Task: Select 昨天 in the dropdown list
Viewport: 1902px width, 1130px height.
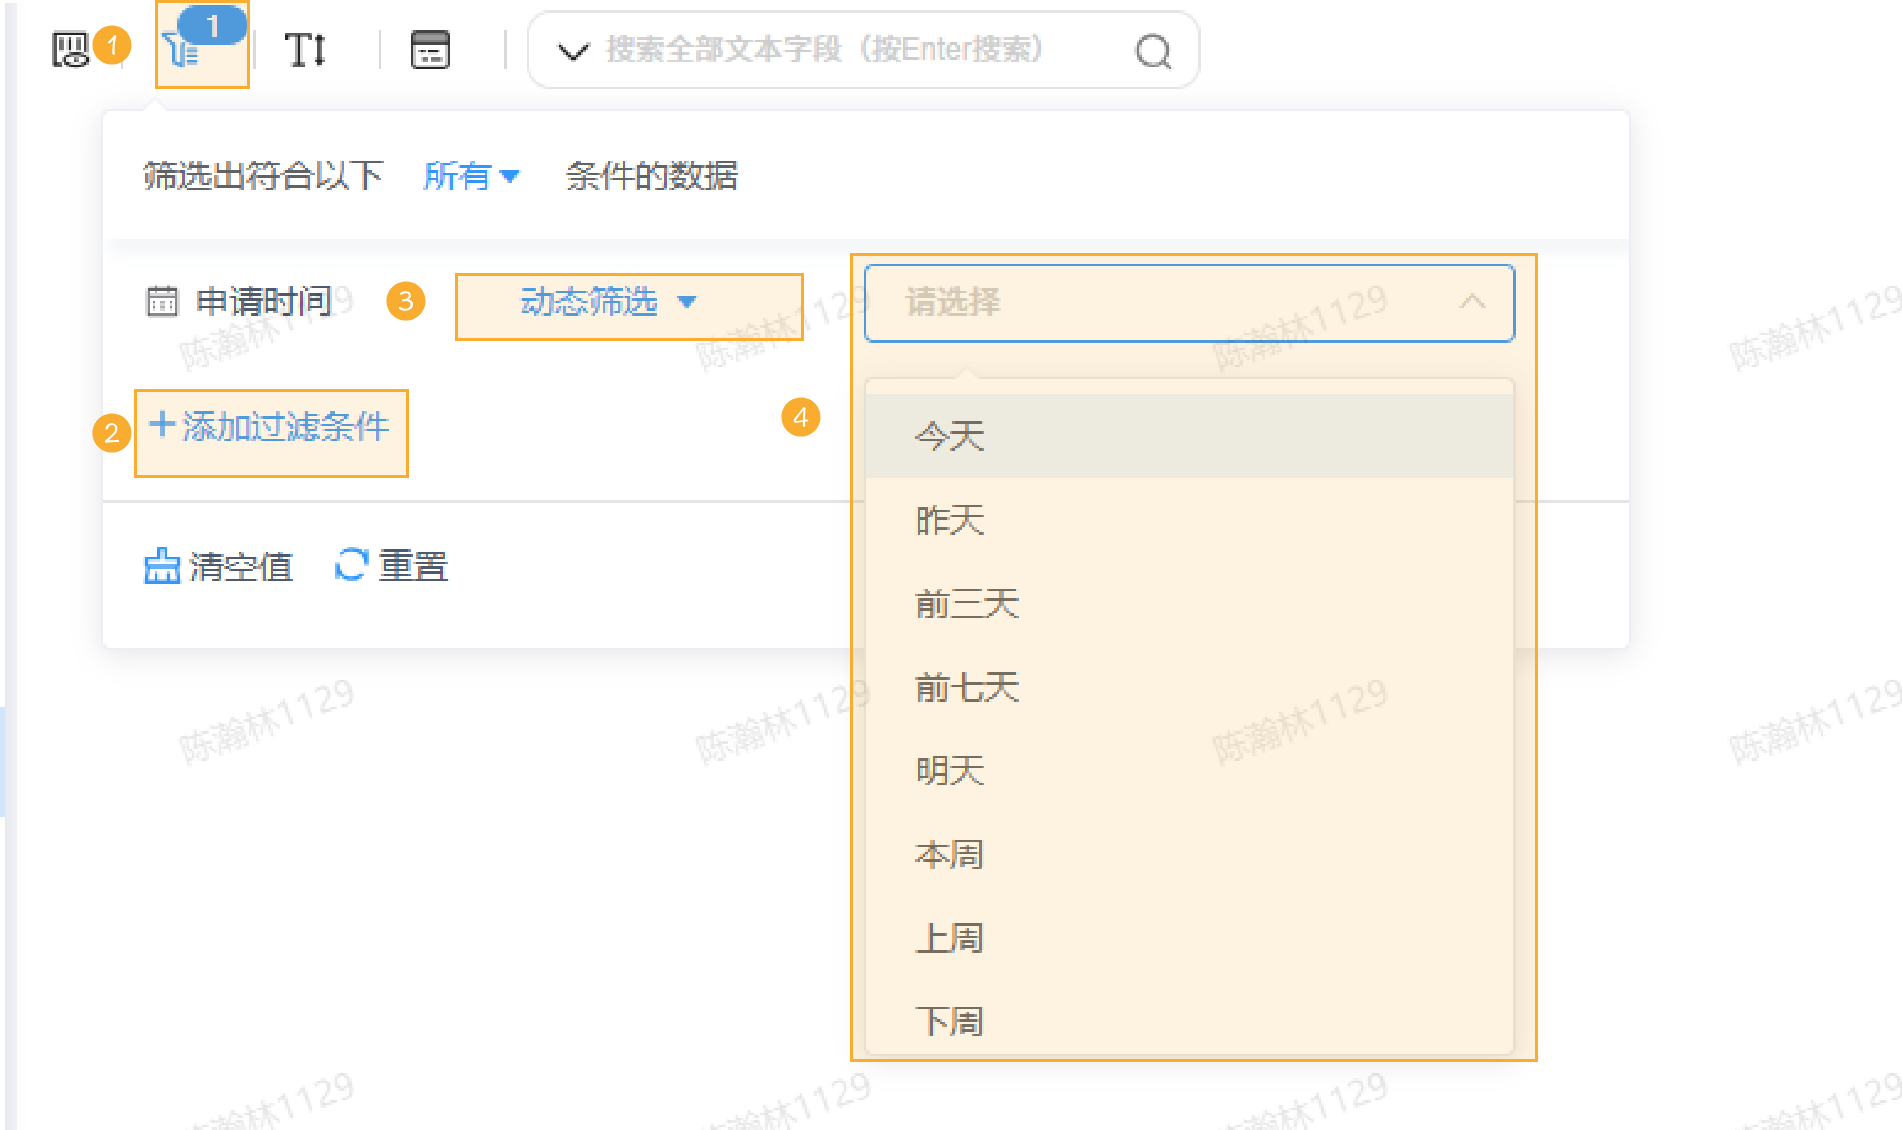Action: point(948,520)
